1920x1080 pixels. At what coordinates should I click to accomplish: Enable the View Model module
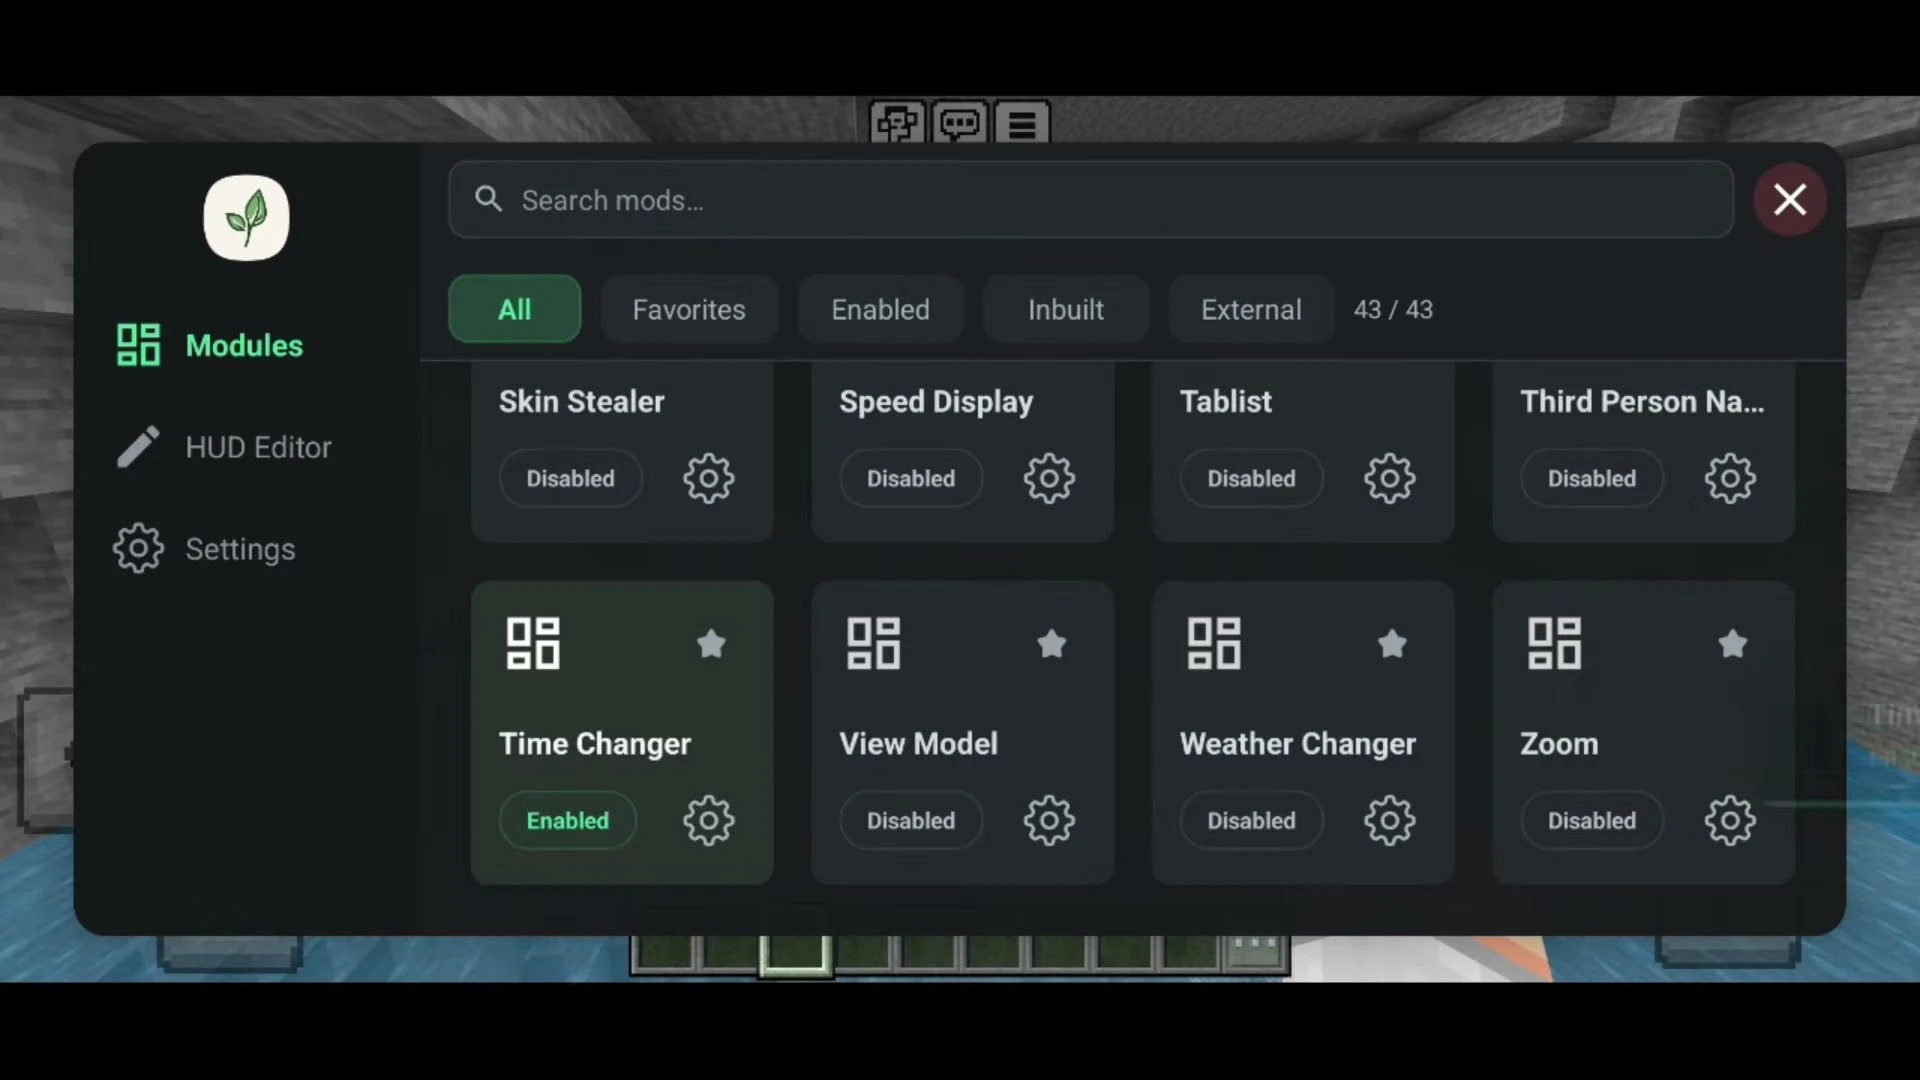(x=911, y=821)
